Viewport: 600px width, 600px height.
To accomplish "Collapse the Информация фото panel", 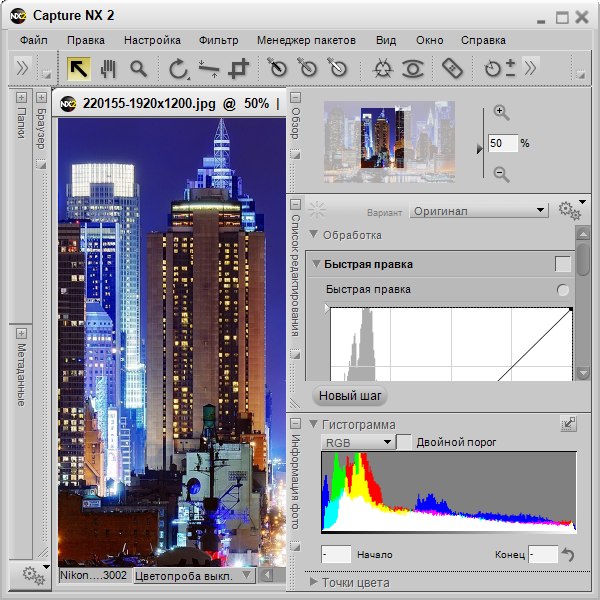I will [295, 423].
